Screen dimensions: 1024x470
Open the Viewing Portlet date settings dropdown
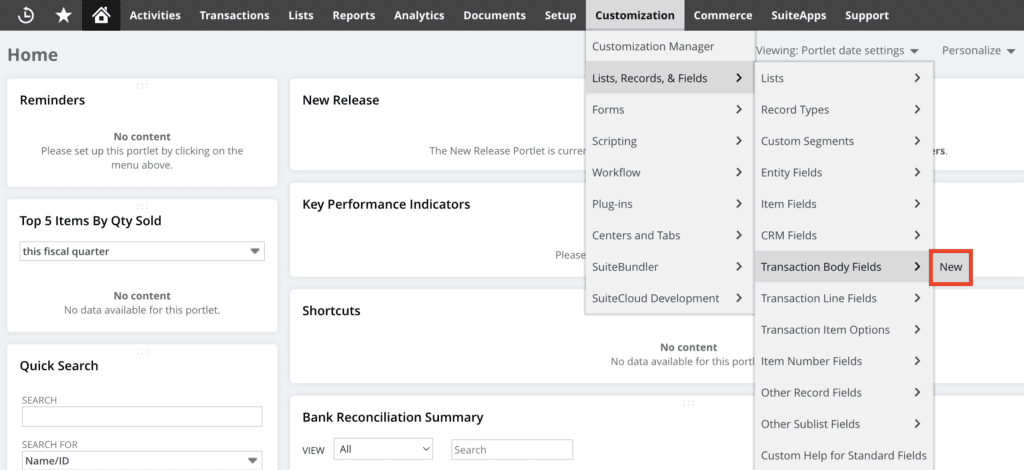coord(838,50)
